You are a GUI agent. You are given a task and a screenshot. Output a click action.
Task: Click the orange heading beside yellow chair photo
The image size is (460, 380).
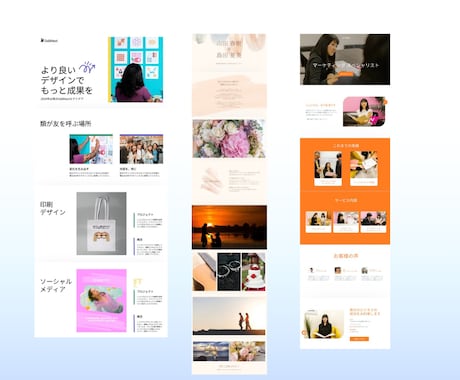pos(365,312)
